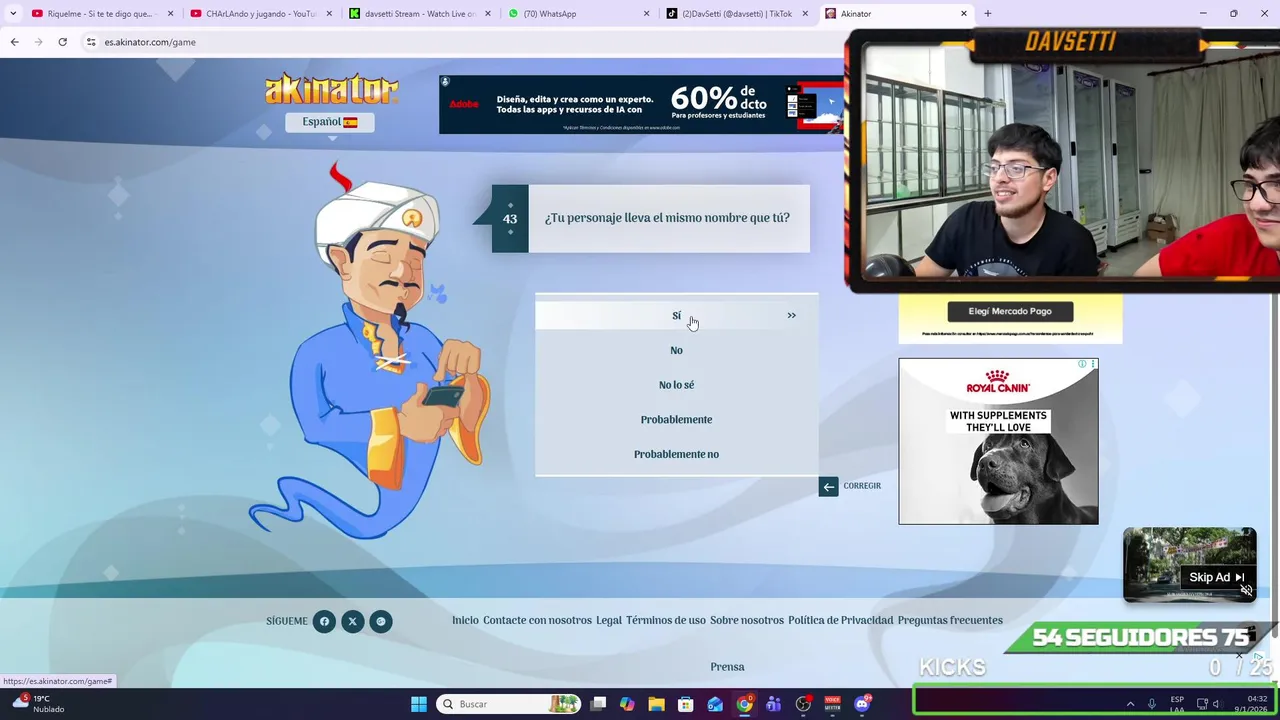Open the weather widget 19°C Nublado
This screenshot has width=1280, height=720.
[38, 704]
